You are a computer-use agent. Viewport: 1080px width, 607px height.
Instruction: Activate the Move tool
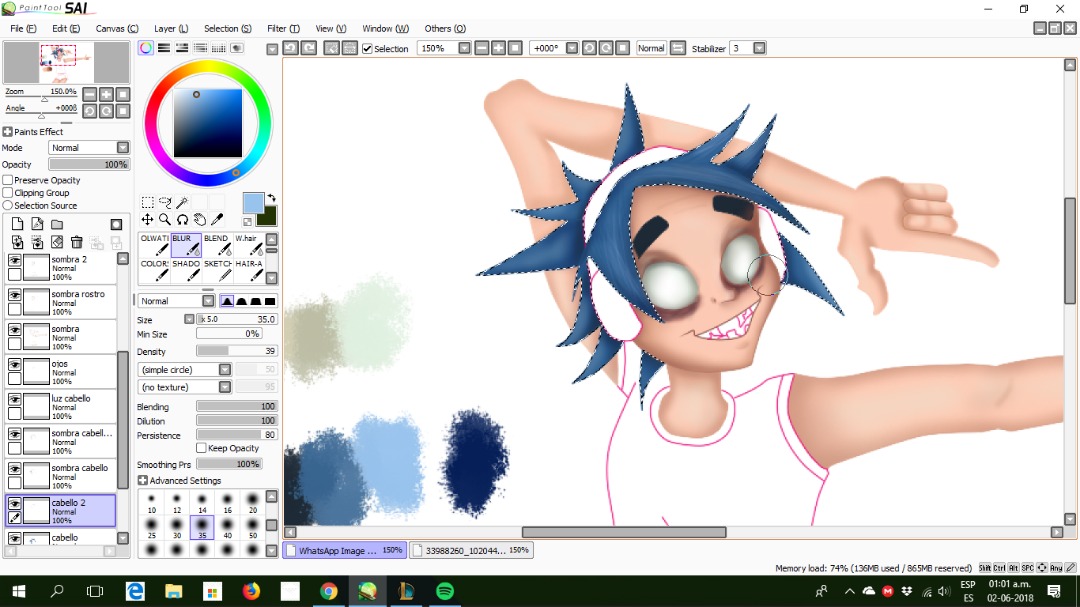(x=147, y=219)
